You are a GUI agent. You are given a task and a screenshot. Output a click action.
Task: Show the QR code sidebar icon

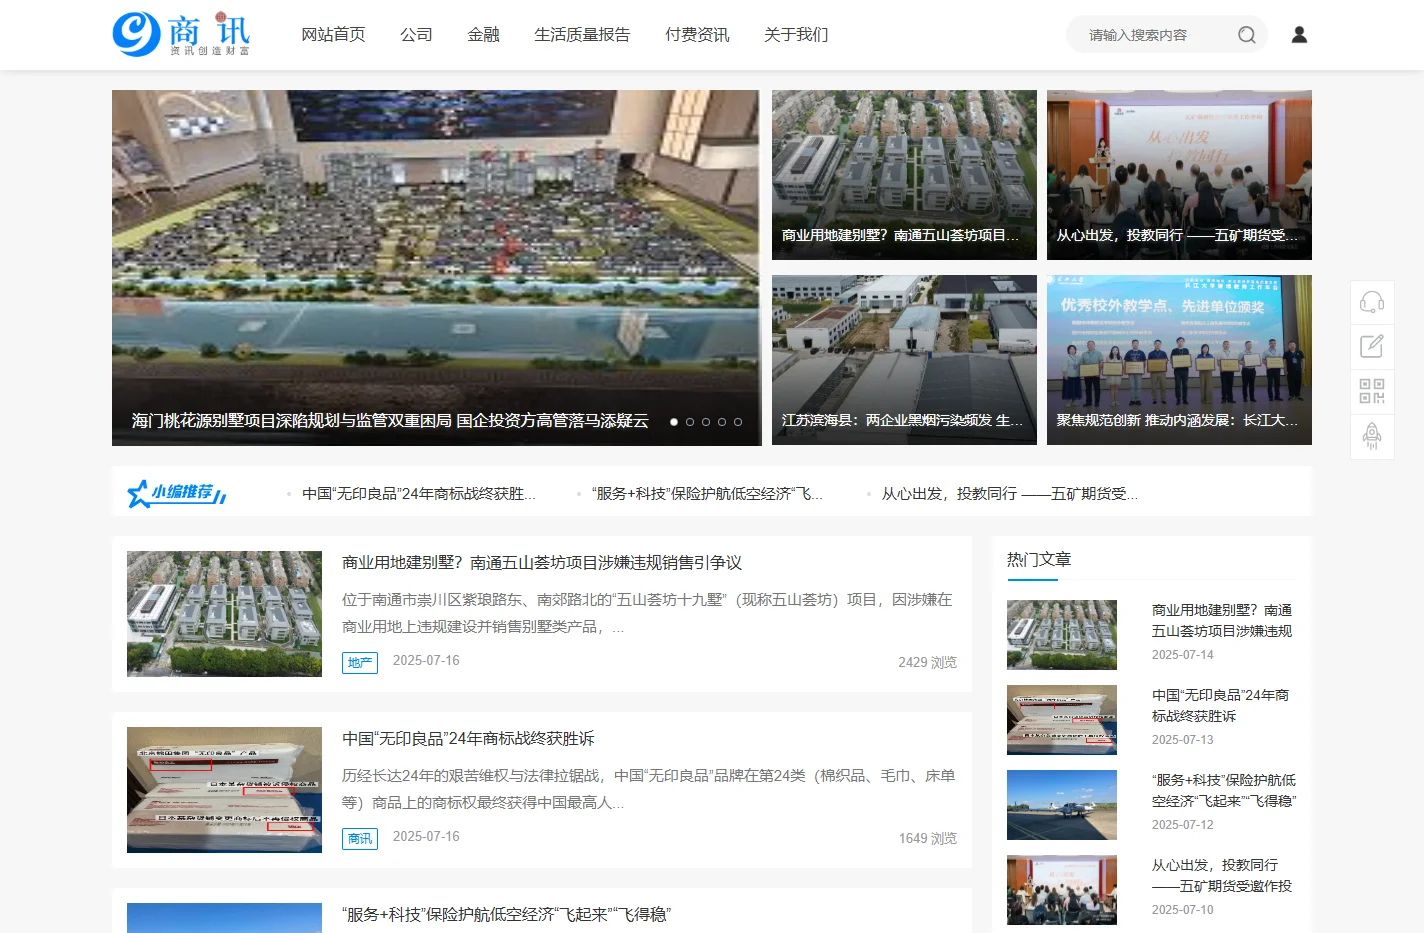point(1372,391)
